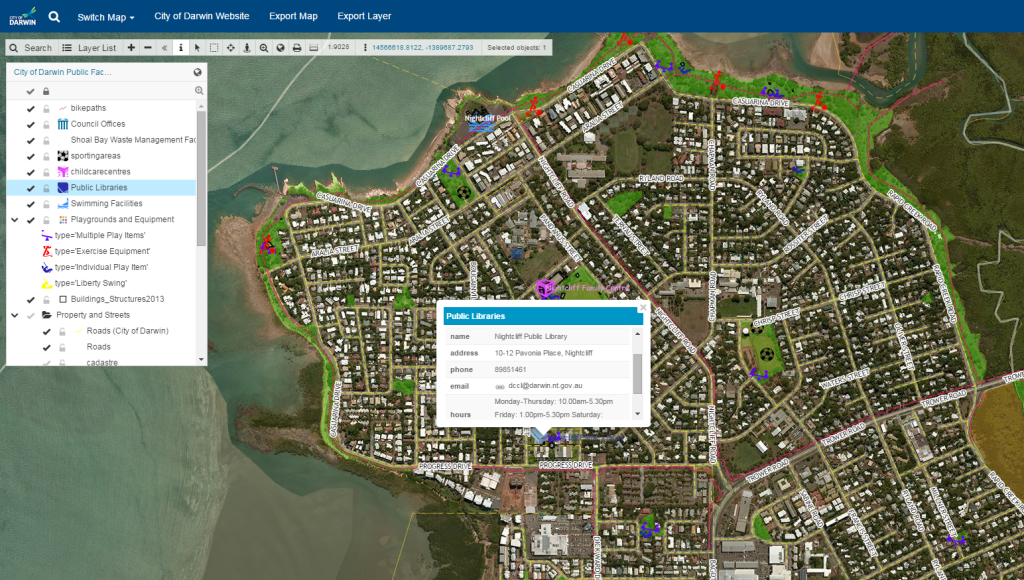Toggle Buildings_Structures2013 layer visibility
Viewport: 1024px width, 580px height.
click(30, 300)
